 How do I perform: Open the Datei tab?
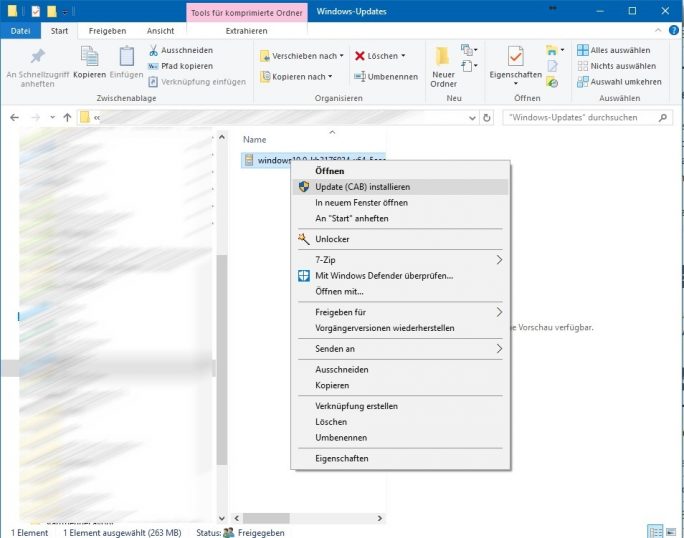pyautogui.click(x=21, y=31)
